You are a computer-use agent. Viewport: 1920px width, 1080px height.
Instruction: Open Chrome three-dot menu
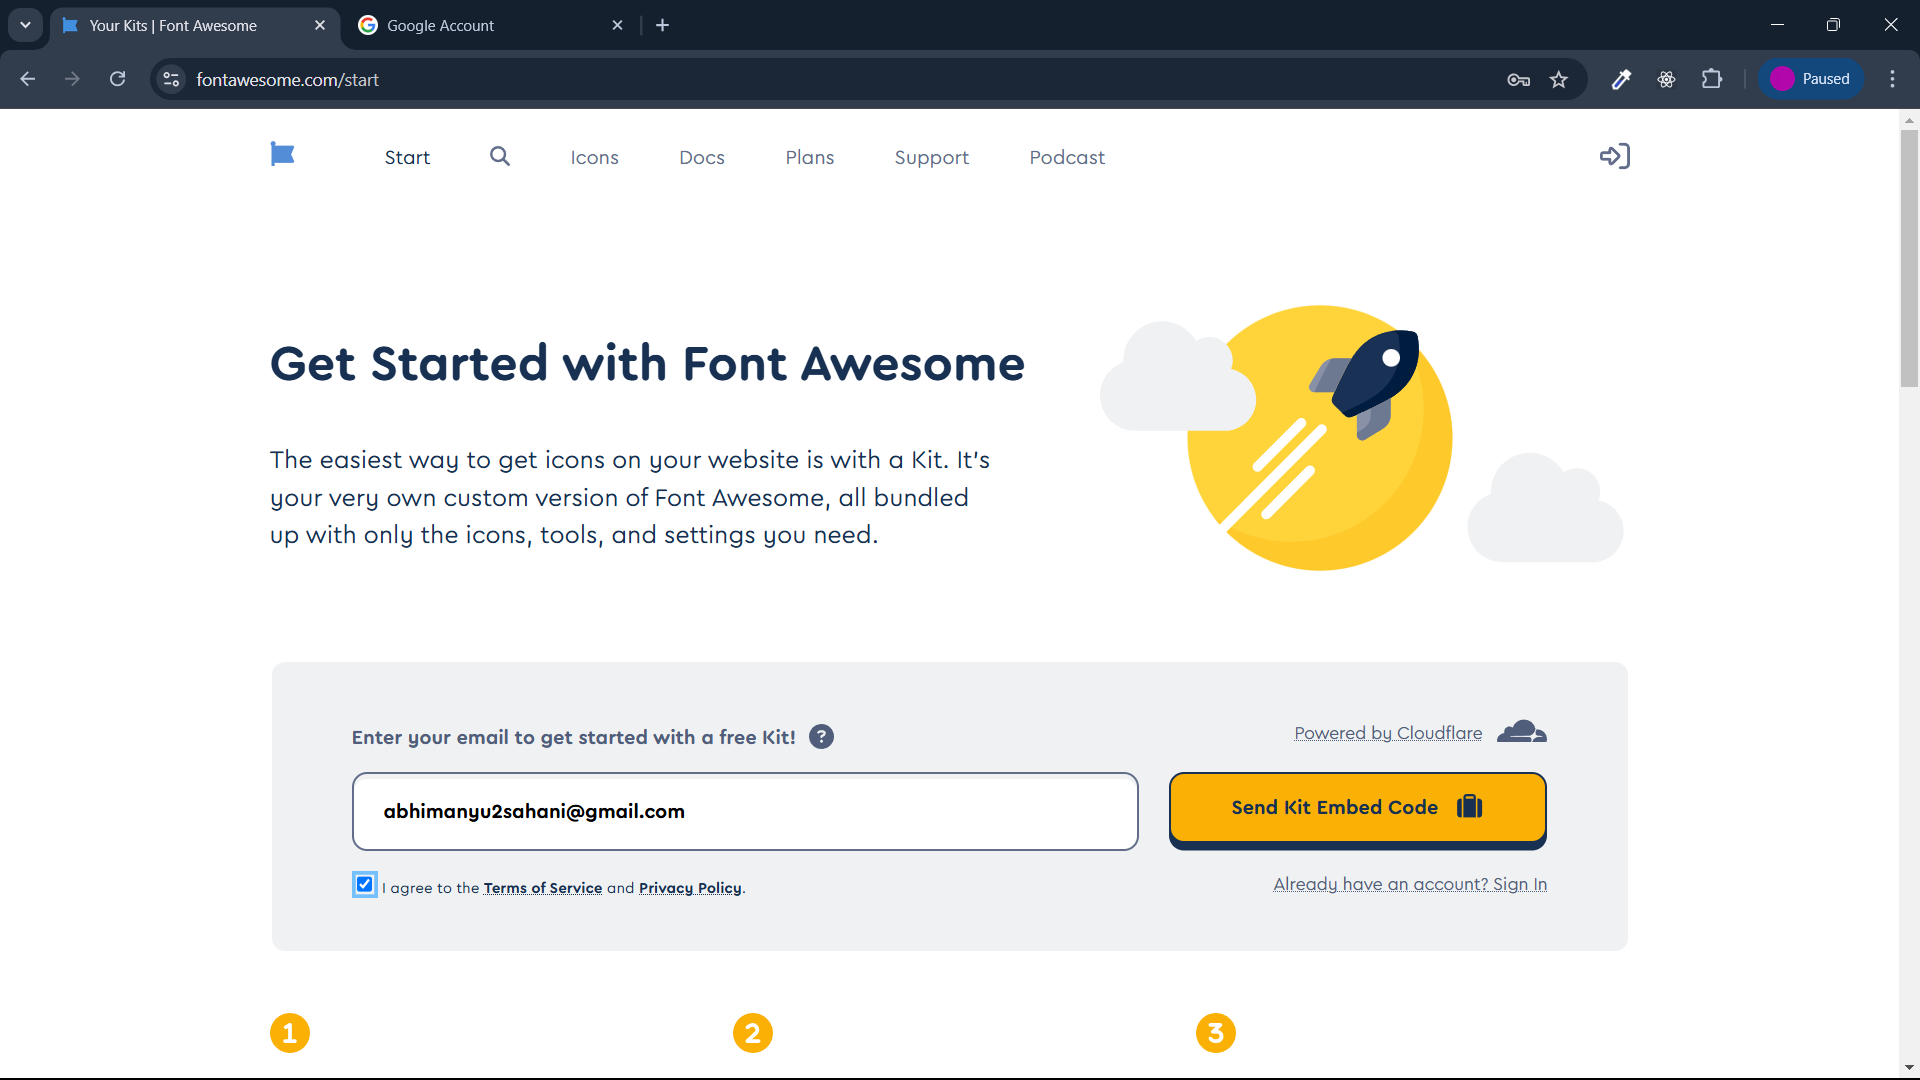click(1892, 79)
